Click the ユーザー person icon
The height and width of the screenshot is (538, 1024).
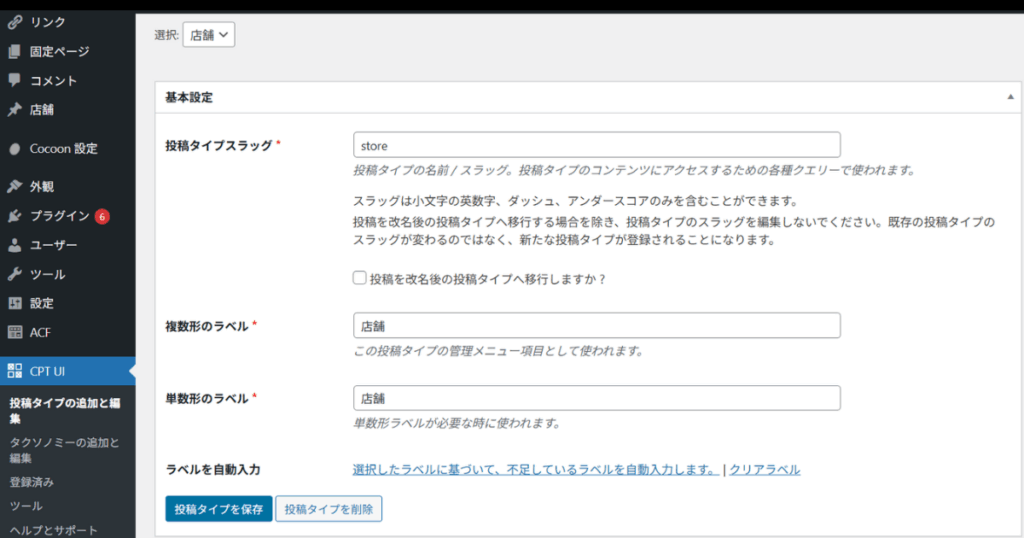pos(14,245)
